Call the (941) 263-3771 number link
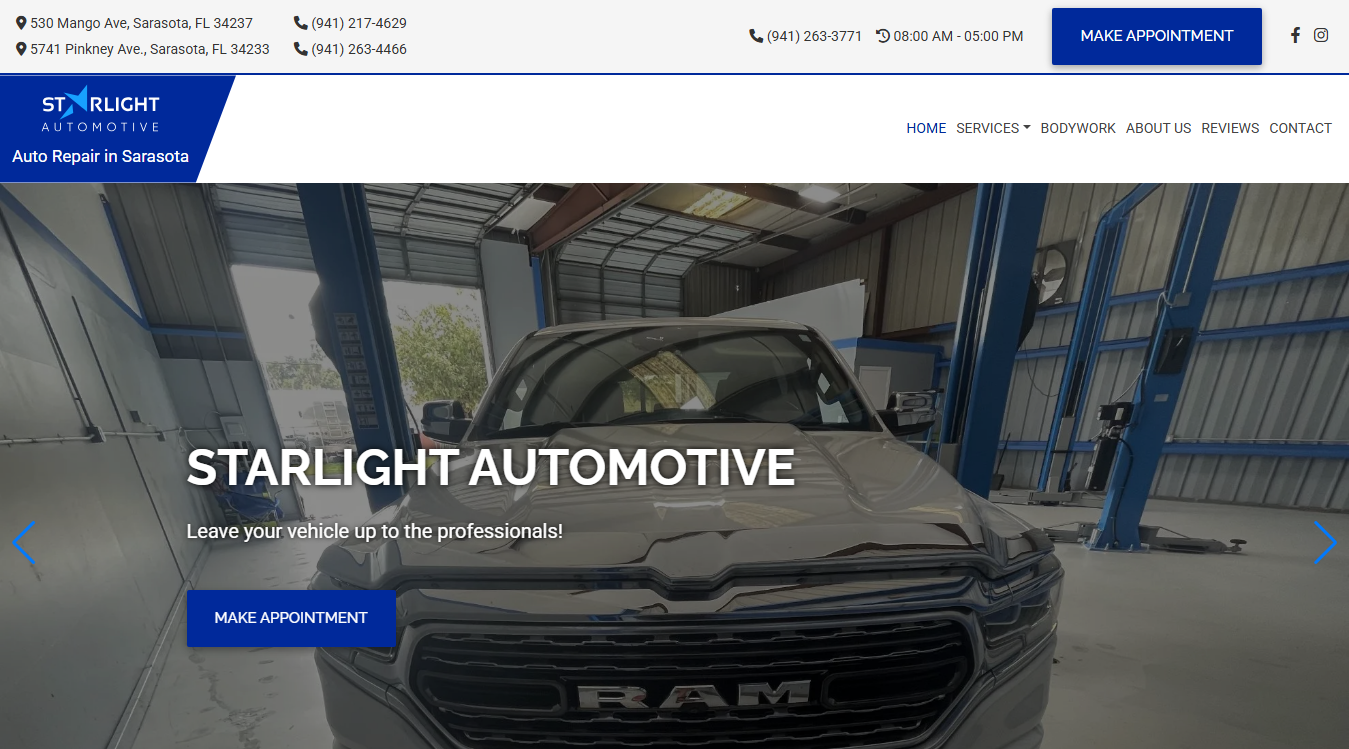 click(814, 36)
